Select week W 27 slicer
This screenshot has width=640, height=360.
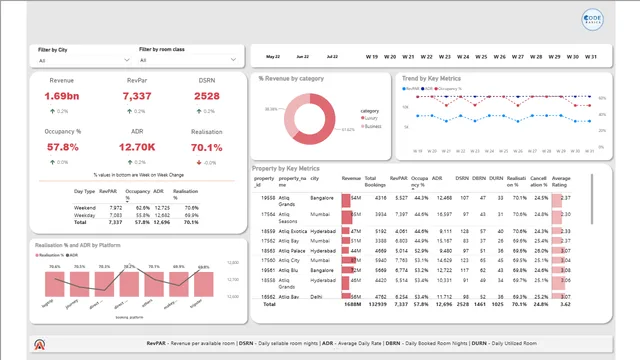point(518,57)
